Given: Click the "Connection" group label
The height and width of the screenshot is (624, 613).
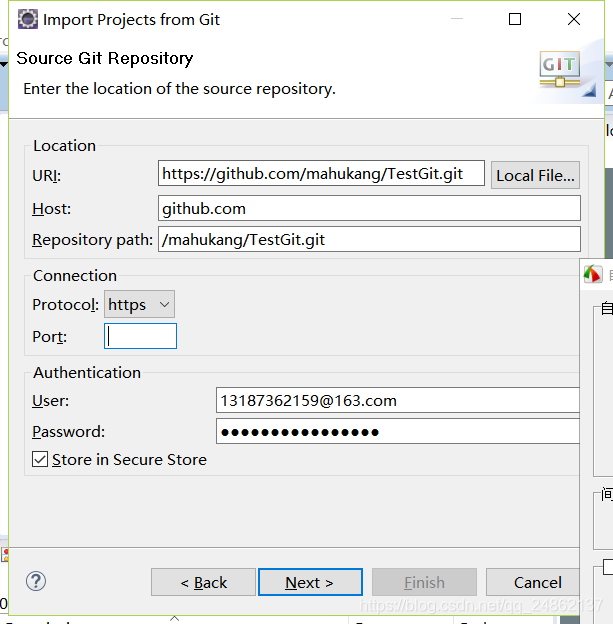Looking at the screenshot, I should click(75, 276).
